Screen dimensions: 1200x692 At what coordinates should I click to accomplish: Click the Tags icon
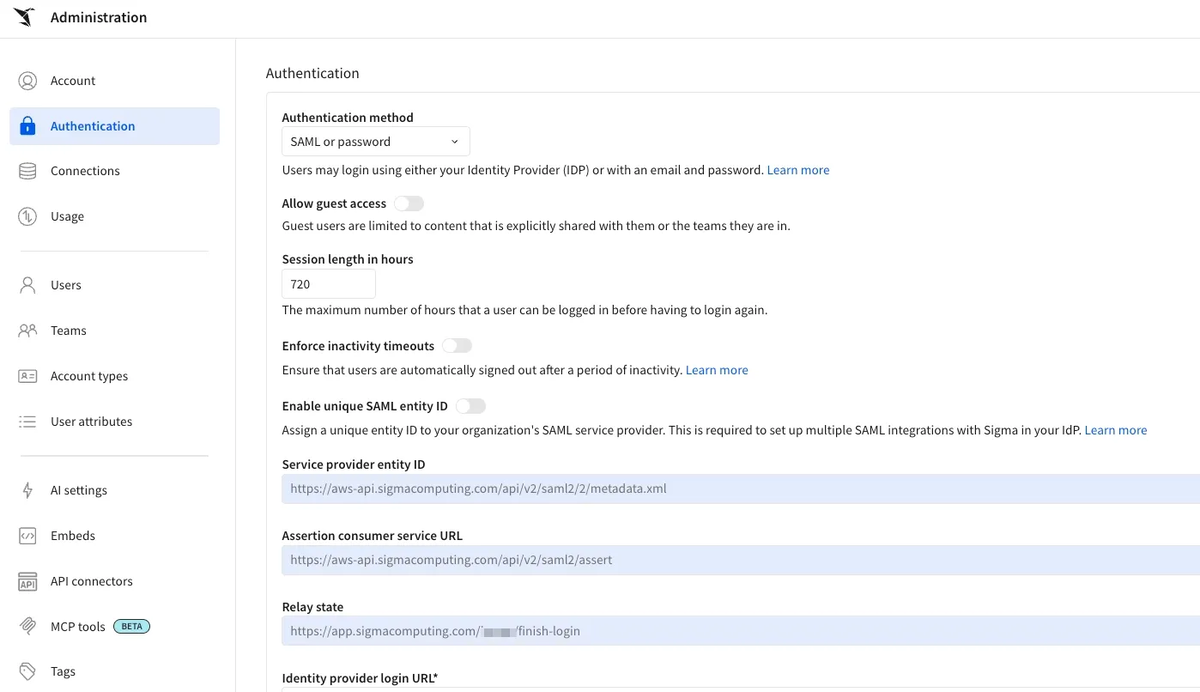pyautogui.click(x=28, y=672)
